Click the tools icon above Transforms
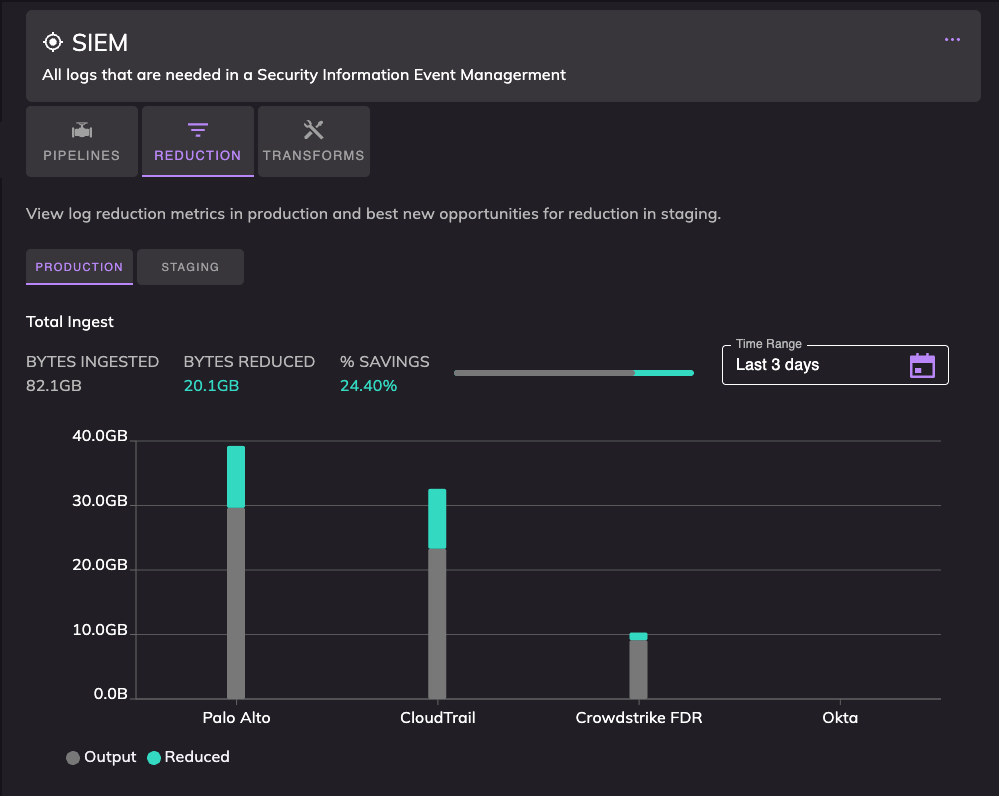Image resolution: width=999 pixels, height=796 pixels. (314, 131)
